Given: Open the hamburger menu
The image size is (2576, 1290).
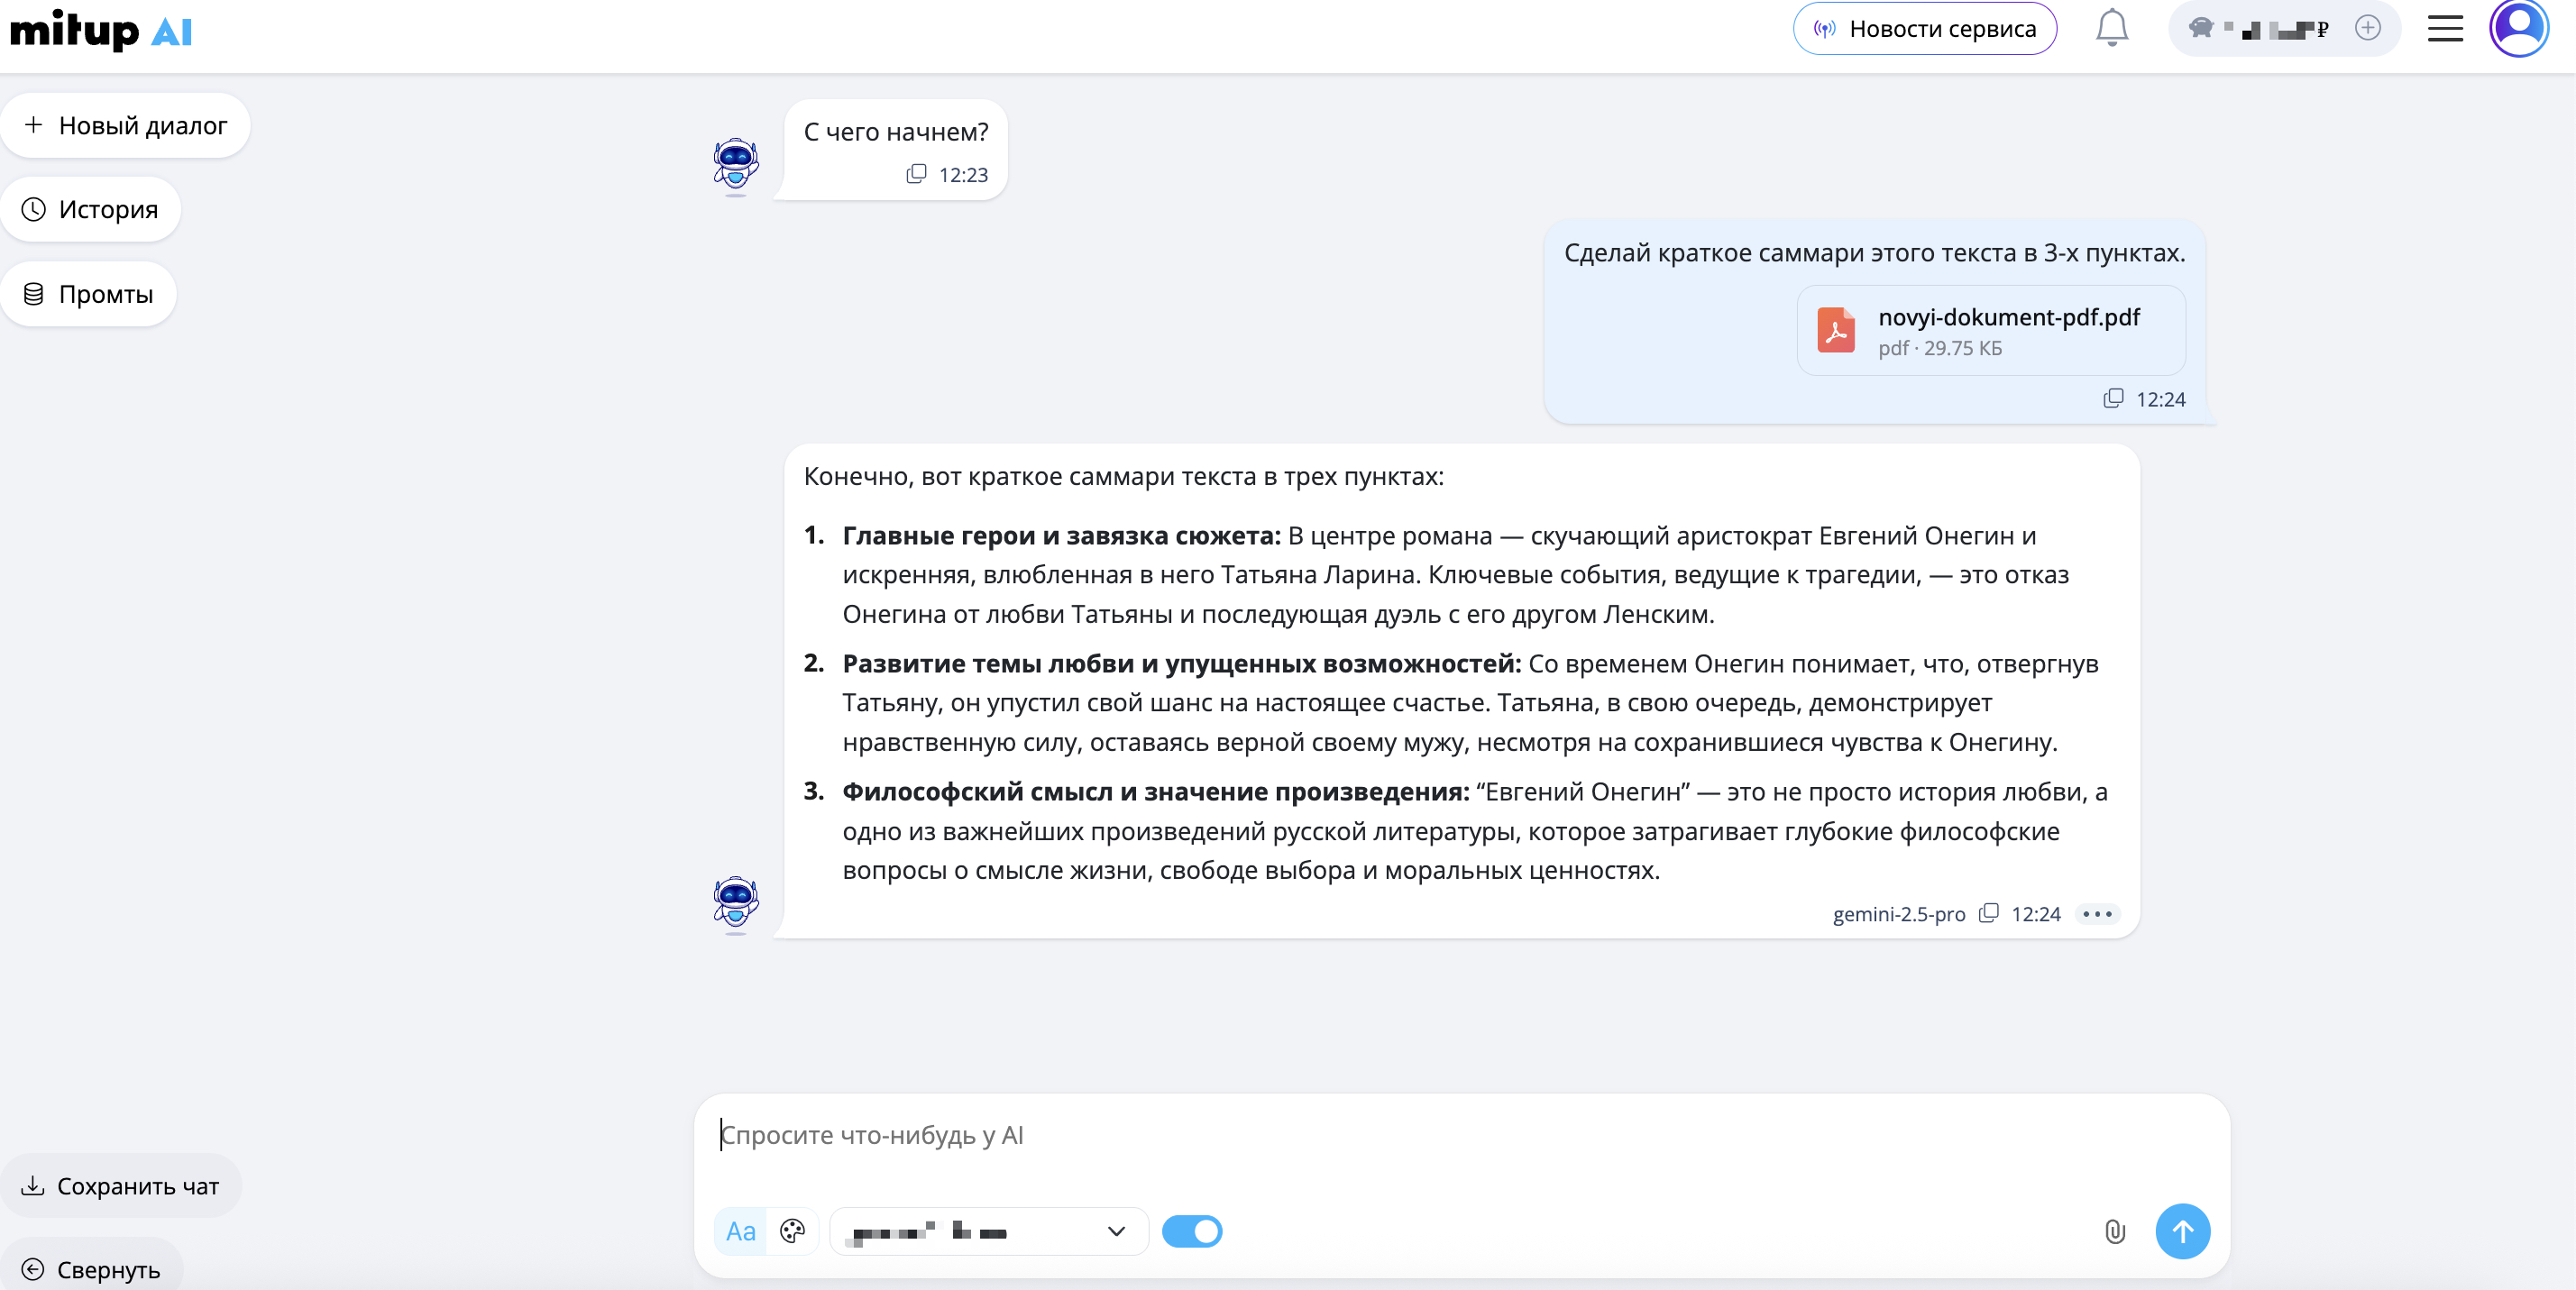Looking at the screenshot, I should 2444,29.
